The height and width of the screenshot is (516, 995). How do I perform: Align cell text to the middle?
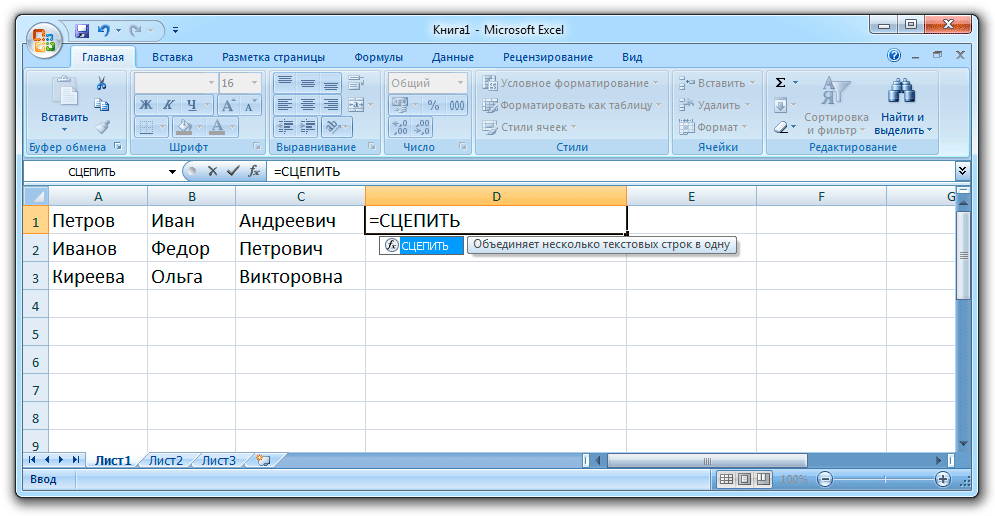point(308,83)
